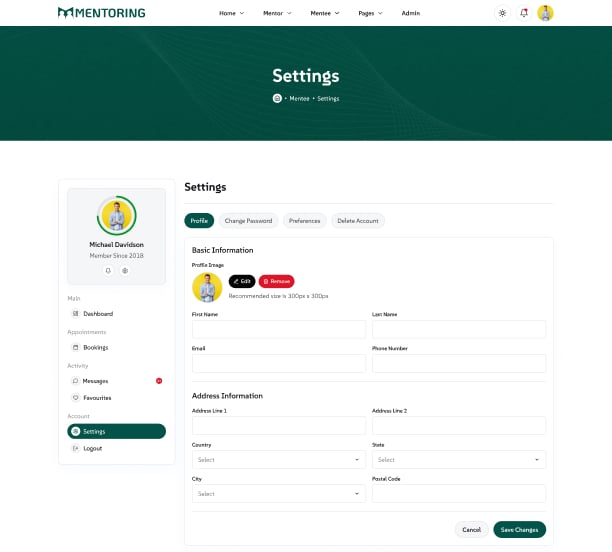612x552 pixels.
Task: Switch to the Preferences tab
Action: pyautogui.click(x=304, y=221)
